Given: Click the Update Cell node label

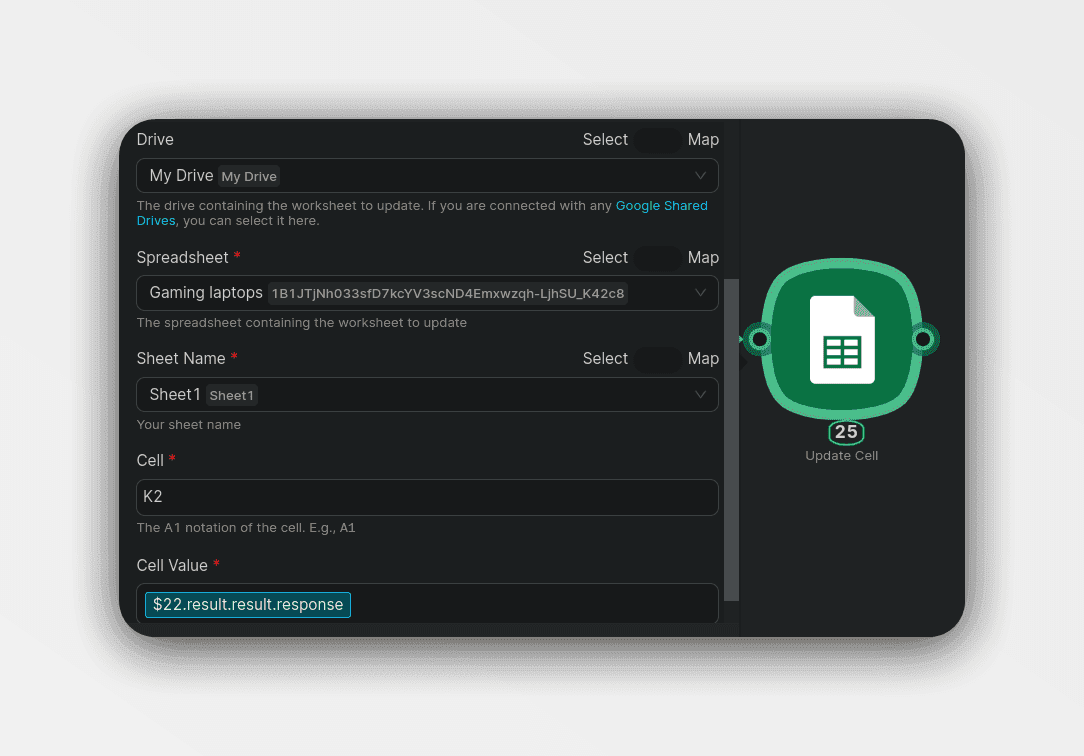Looking at the screenshot, I should coord(841,456).
